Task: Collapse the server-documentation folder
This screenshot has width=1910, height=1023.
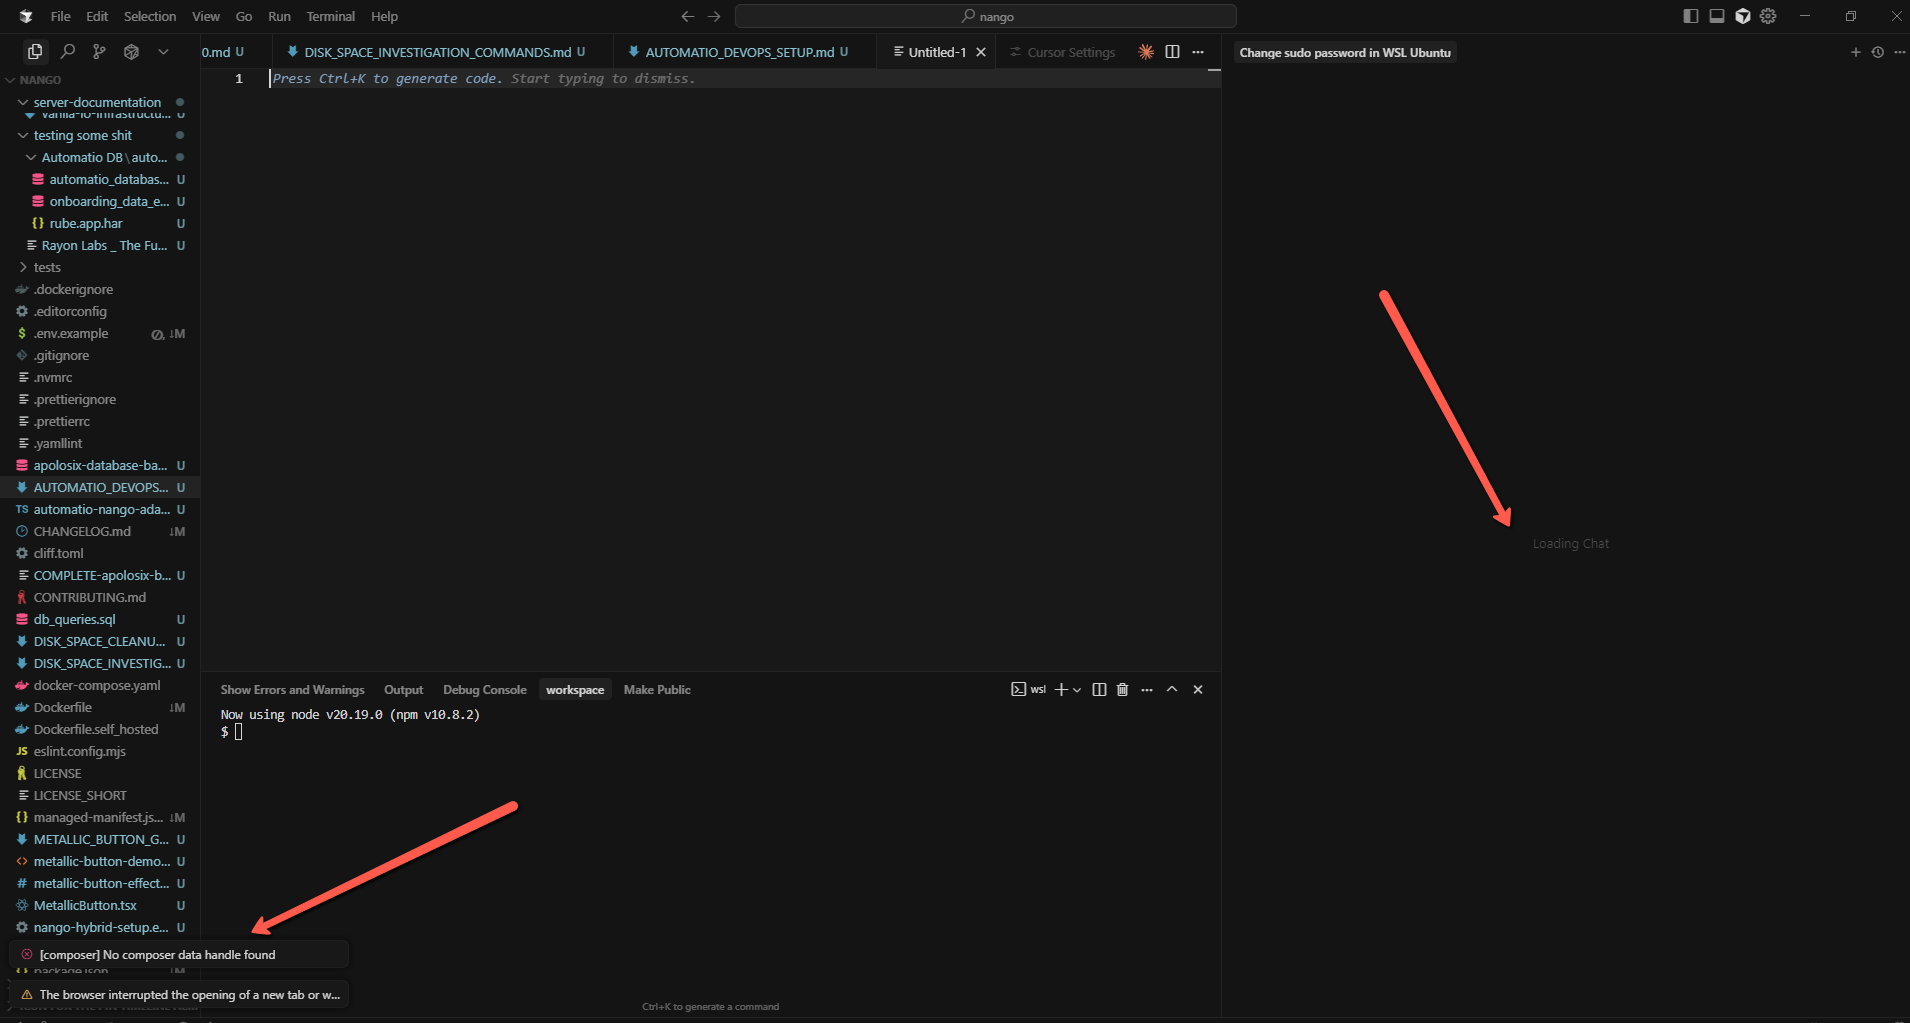Action: click(97, 102)
